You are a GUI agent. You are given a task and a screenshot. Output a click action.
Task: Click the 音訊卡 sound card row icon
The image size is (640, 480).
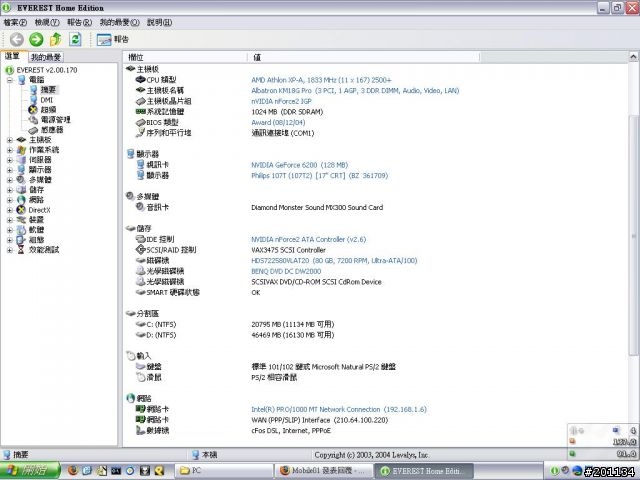point(140,207)
